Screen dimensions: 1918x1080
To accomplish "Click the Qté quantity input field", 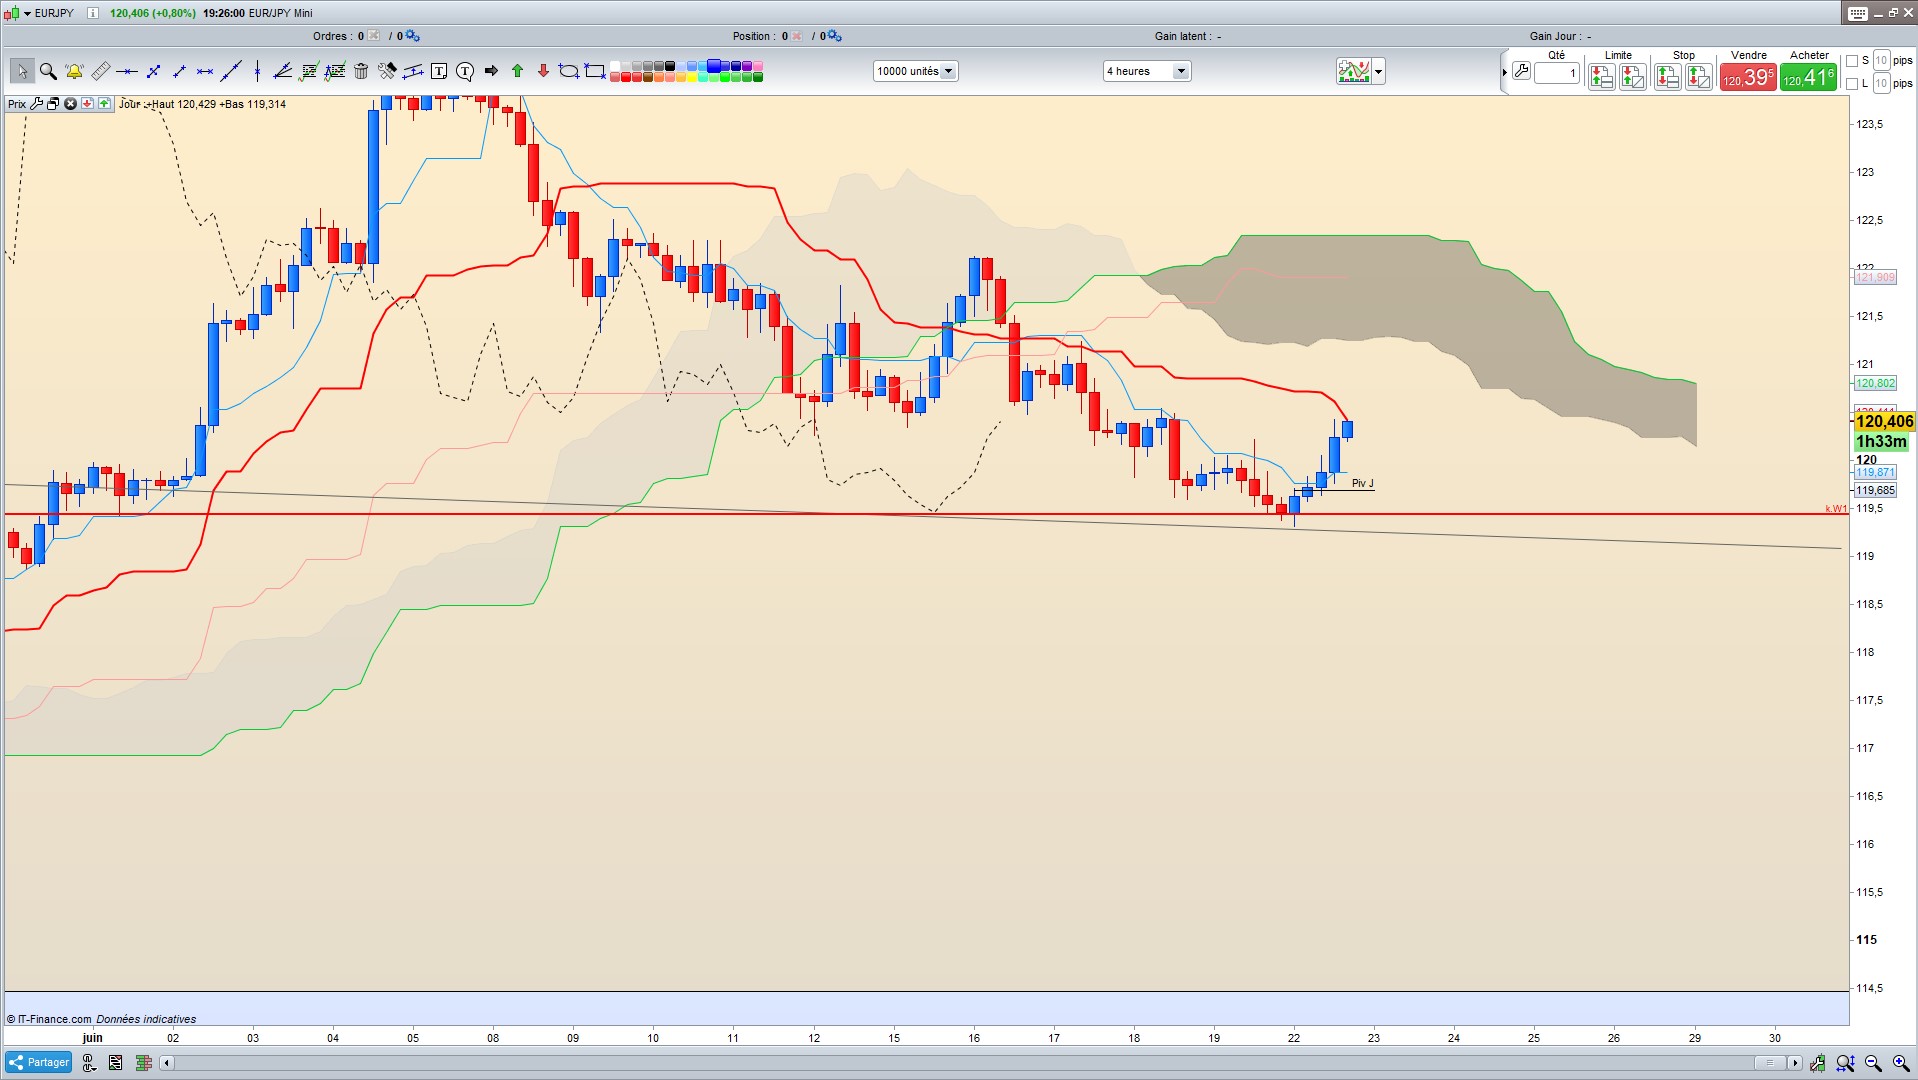I will (1557, 73).
